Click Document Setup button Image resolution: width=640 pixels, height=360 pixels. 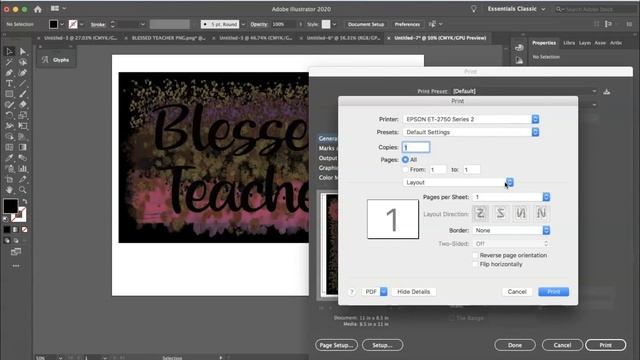pos(366,24)
